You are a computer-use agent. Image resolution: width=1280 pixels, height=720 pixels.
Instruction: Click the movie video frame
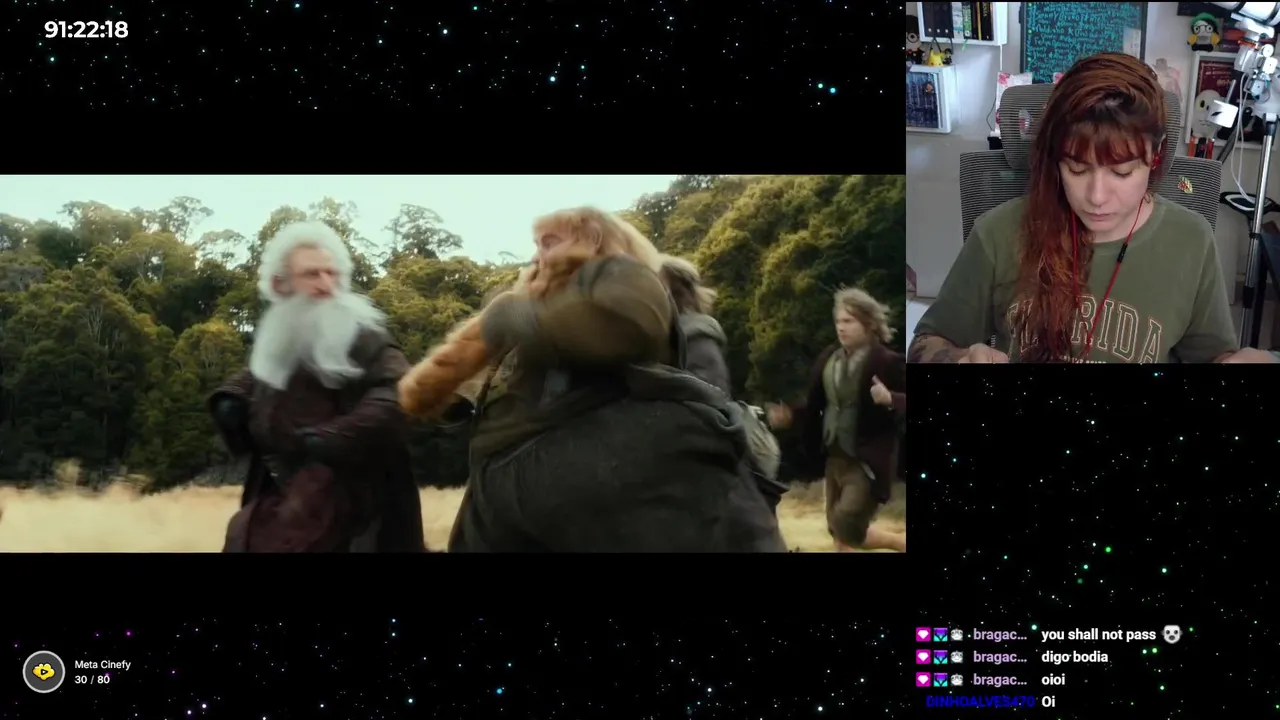click(x=452, y=364)
